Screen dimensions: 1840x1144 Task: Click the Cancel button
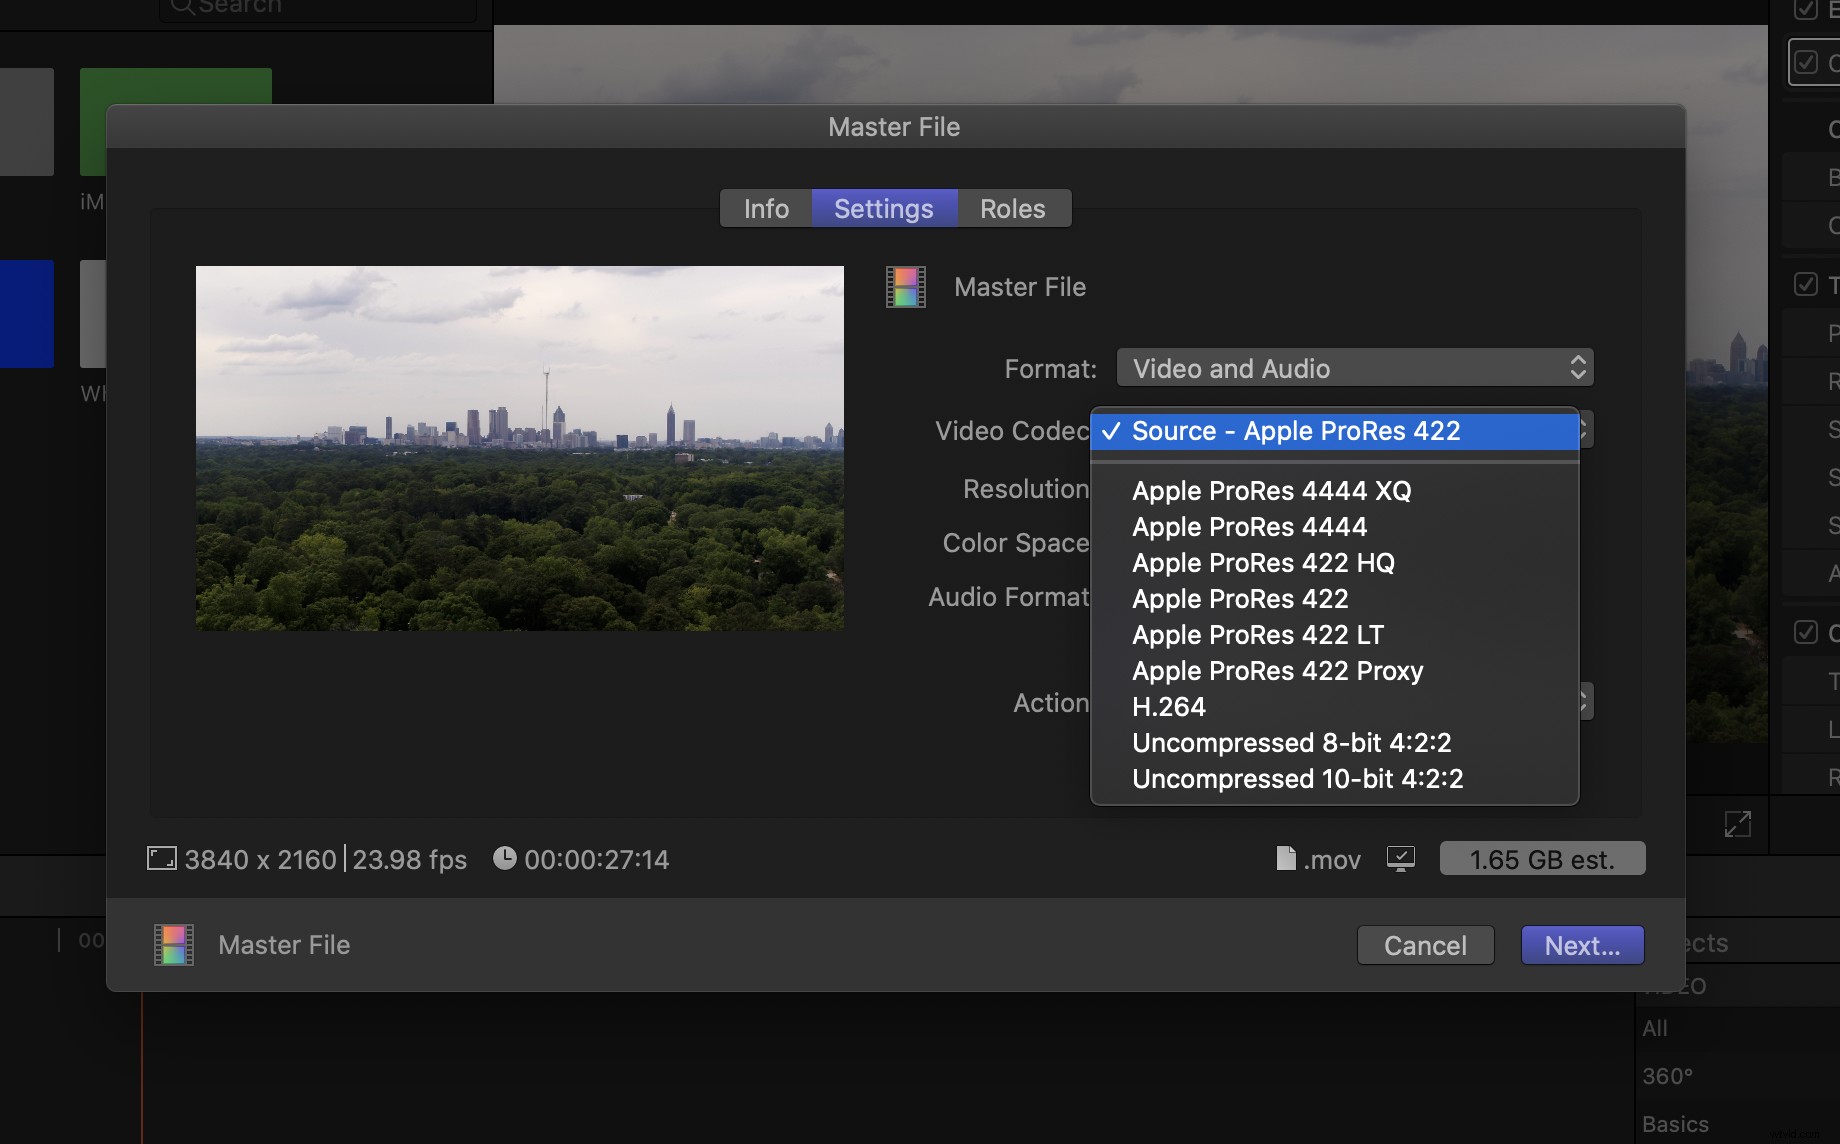click(1425, 944)
